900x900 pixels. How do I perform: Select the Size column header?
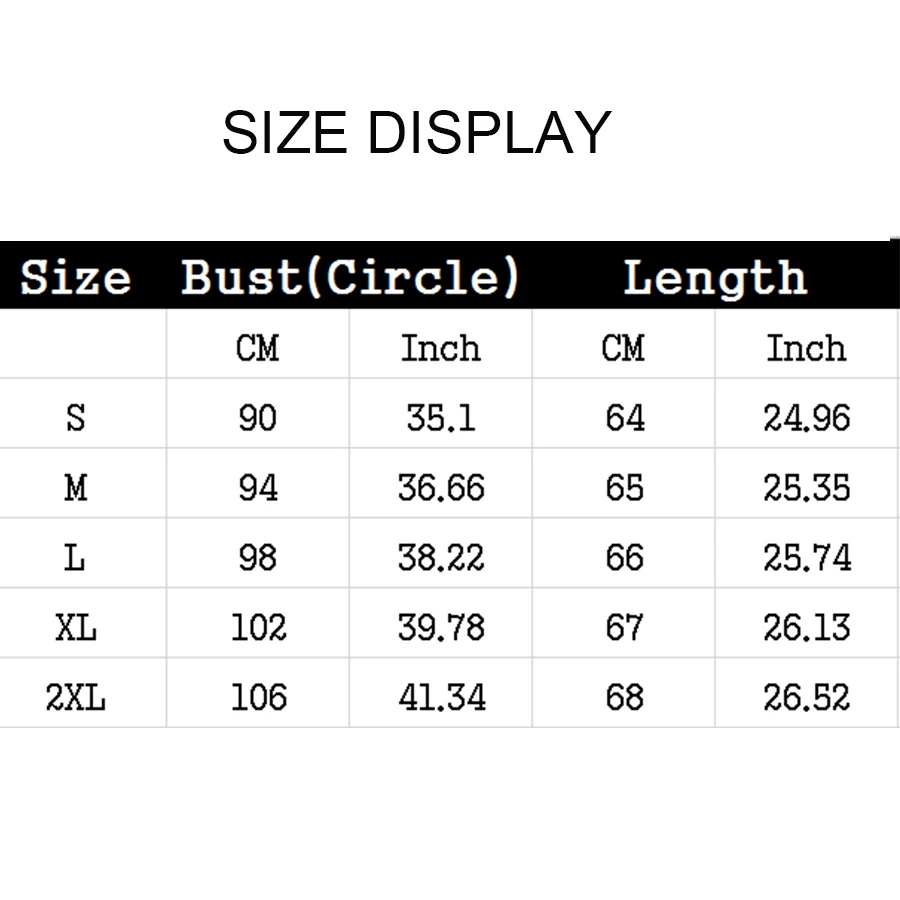[x=76, y=277]
